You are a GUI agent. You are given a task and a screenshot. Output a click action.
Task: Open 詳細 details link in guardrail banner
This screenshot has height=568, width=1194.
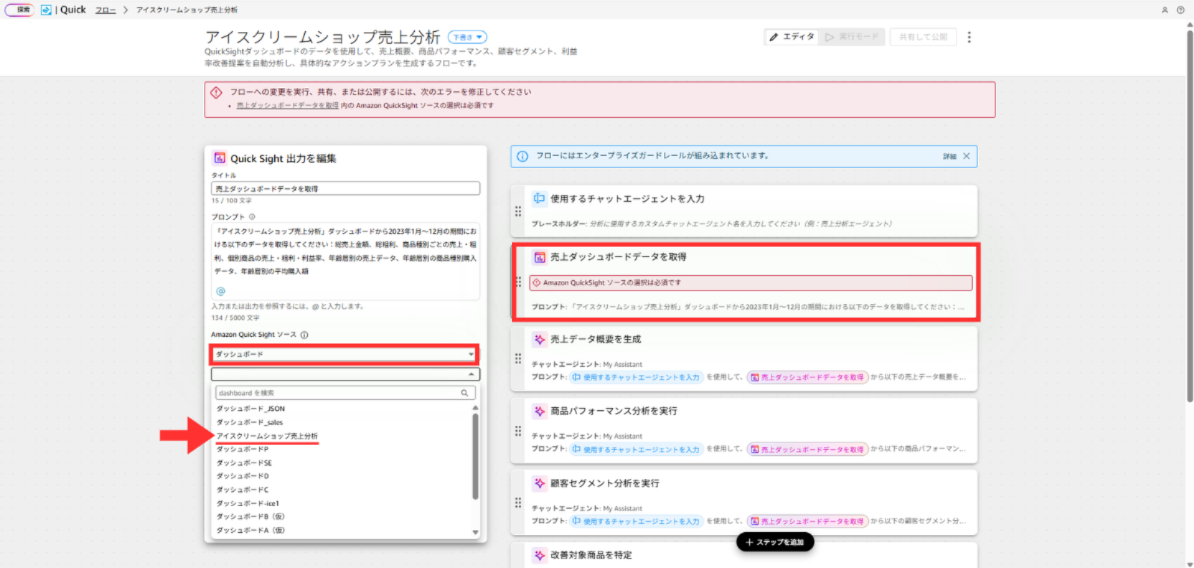(949, 156)
